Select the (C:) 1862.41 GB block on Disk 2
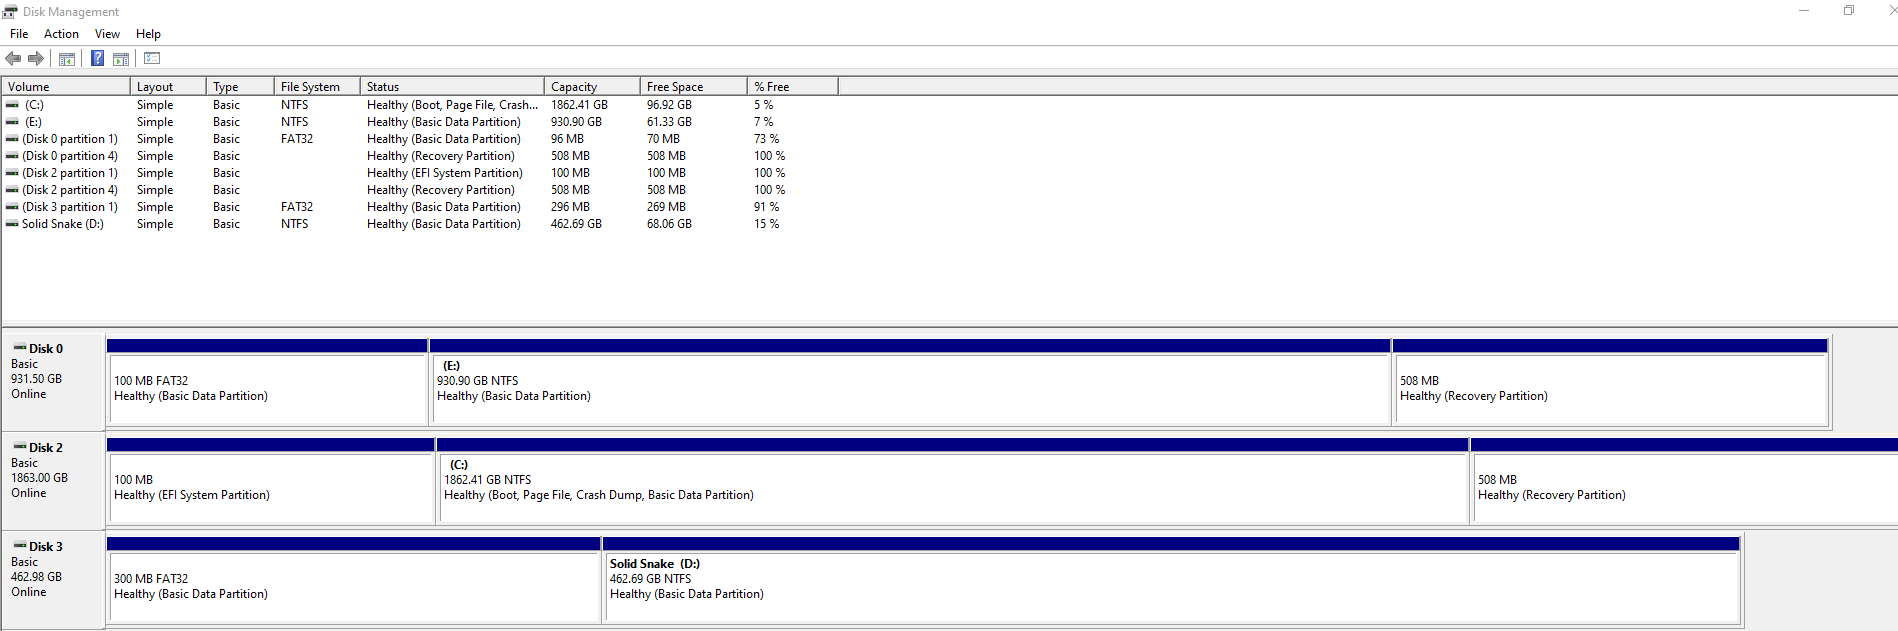Image resolution: width=1898 pixels, height=631 pixels. coord(952,481)
